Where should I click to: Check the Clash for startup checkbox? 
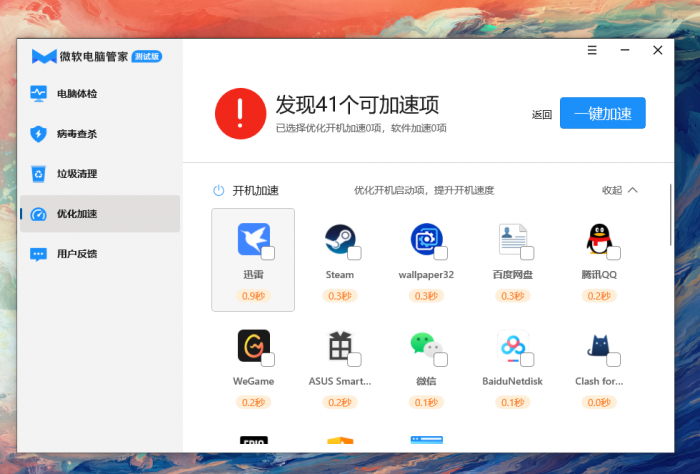point(613,359)
